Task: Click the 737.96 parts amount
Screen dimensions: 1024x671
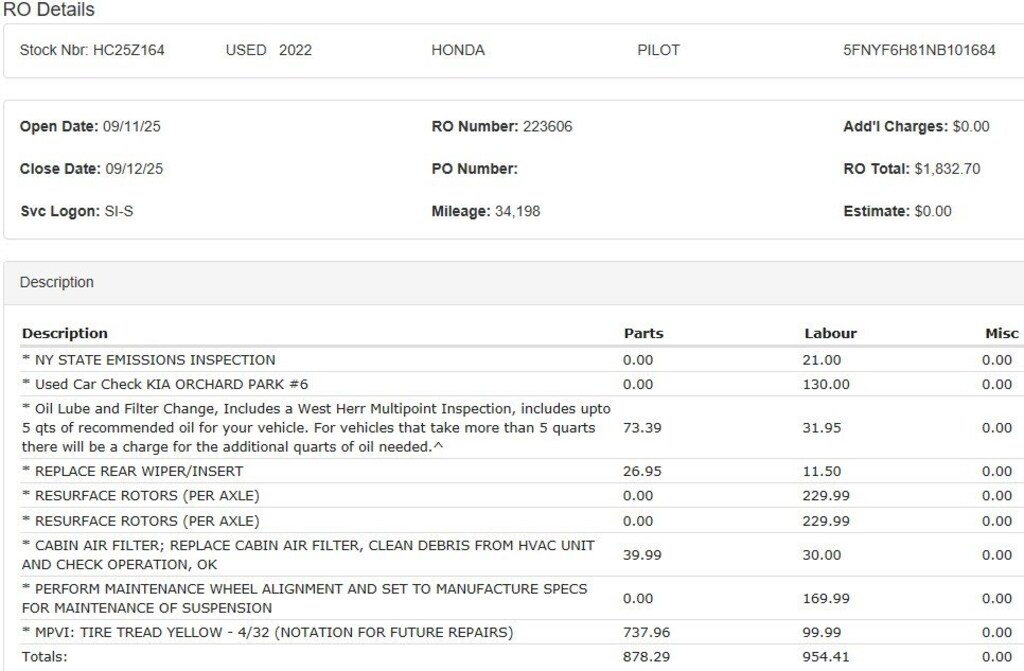Action: point(644,632)
